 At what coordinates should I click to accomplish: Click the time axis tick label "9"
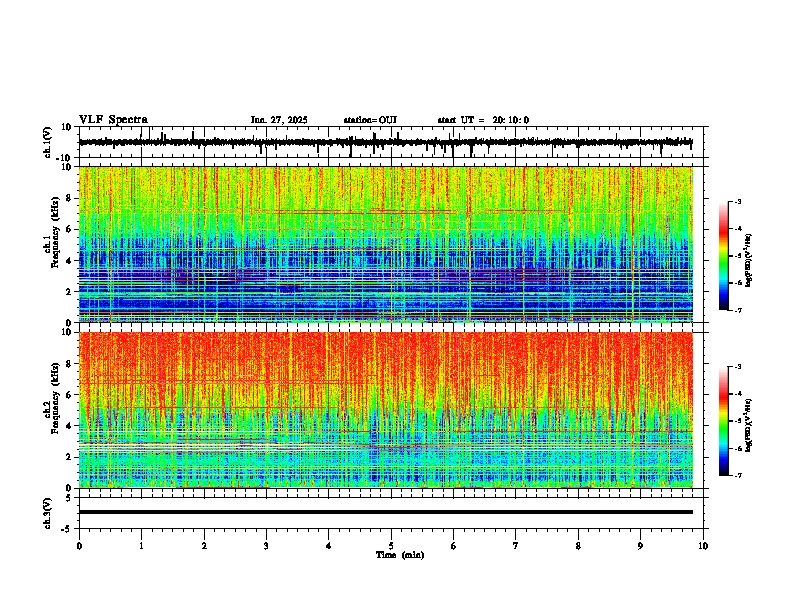640,546
